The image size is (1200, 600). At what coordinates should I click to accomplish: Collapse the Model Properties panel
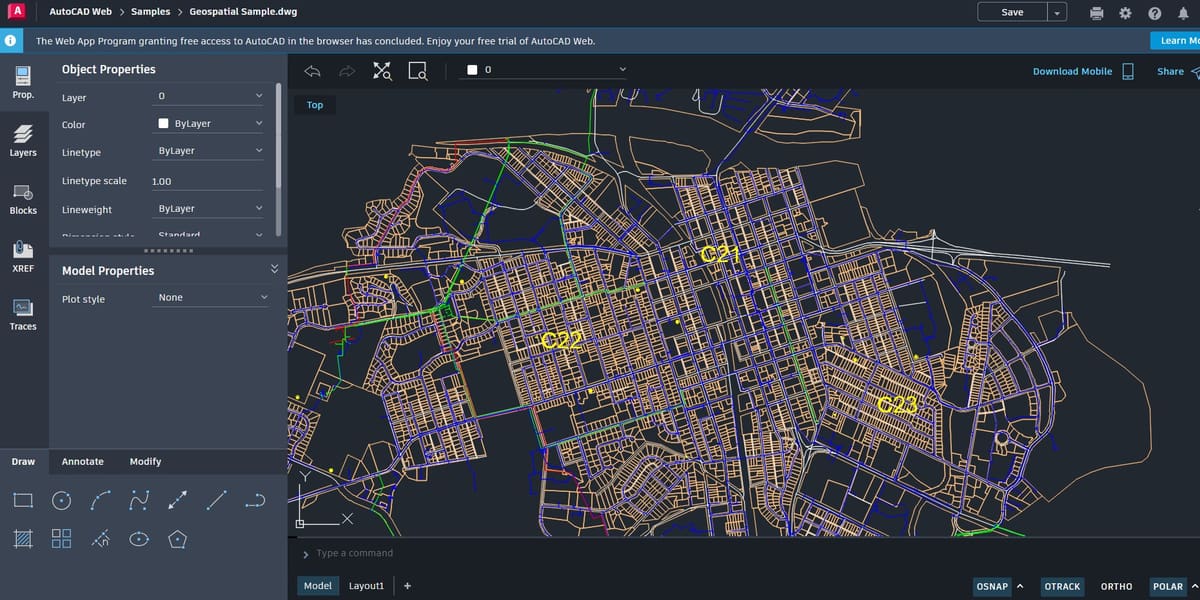pos(275,268)
